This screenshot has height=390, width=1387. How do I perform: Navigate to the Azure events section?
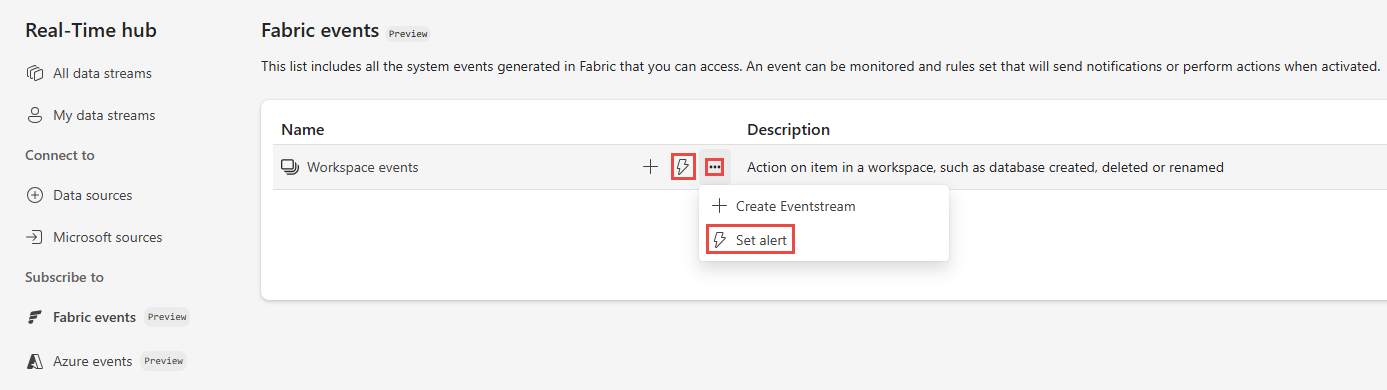pyautogui.click(x=92, y=361)
